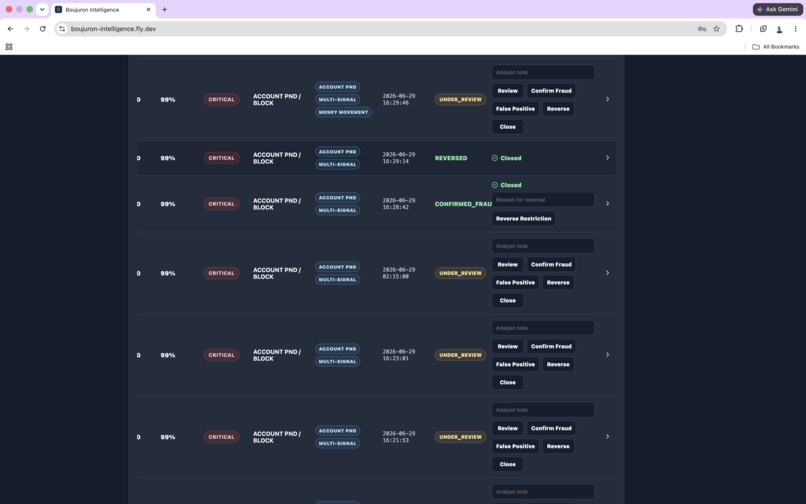Expand the 02:15:00 alert row chevron
Viewport: 806px width, 504px height.
point(607,273)
